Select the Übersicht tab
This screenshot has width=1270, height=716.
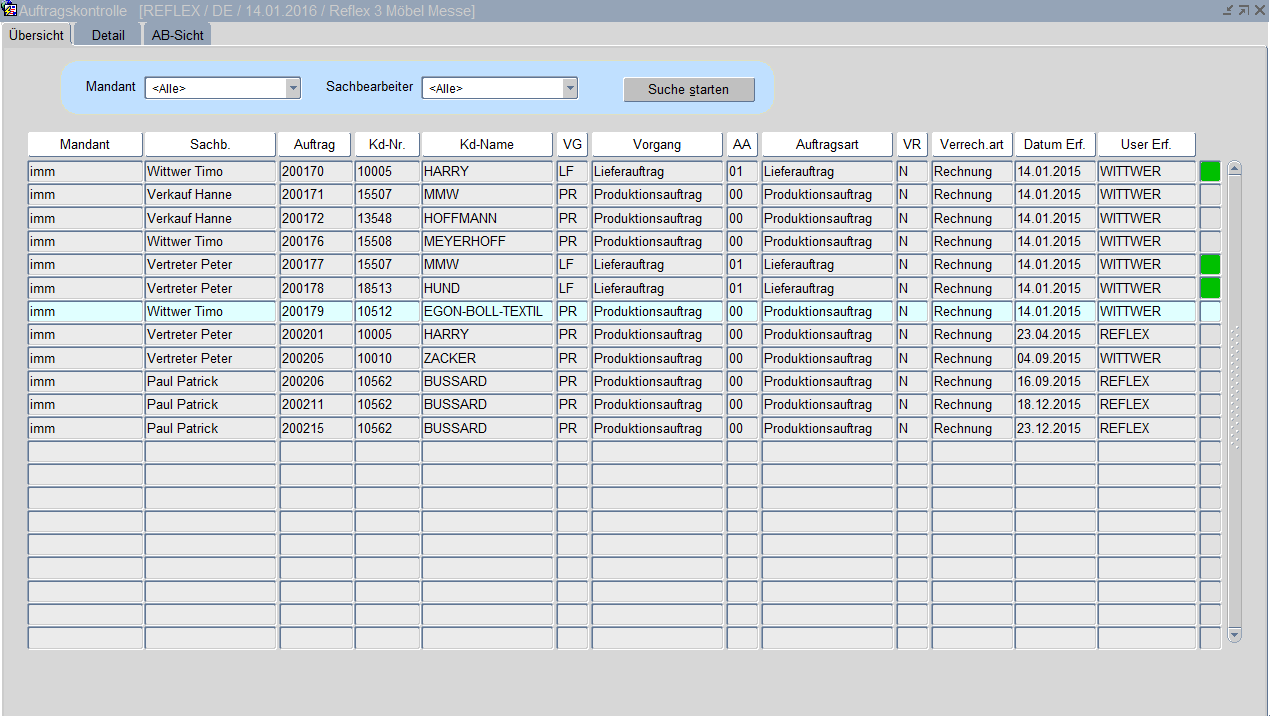pyautogui.click(x=36, y=35)
